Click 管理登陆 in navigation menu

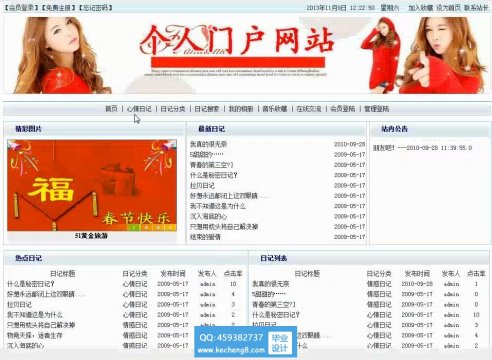(x=376, y=109)
